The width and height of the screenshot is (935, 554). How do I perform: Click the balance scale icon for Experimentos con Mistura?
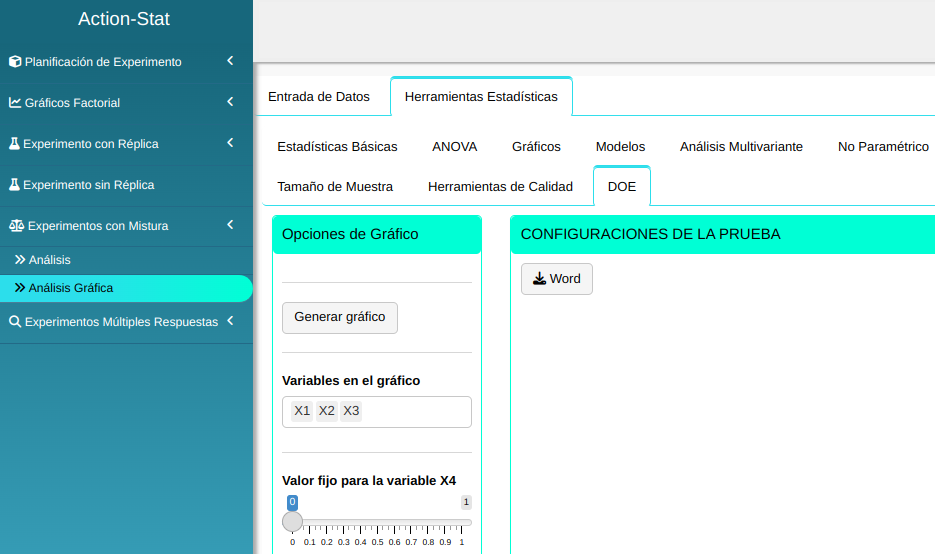pyautogui.click(x=16, y=226)
